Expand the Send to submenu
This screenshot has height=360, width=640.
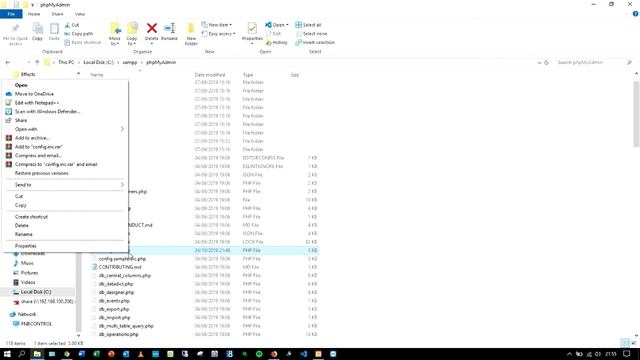(x=65, y=185)
